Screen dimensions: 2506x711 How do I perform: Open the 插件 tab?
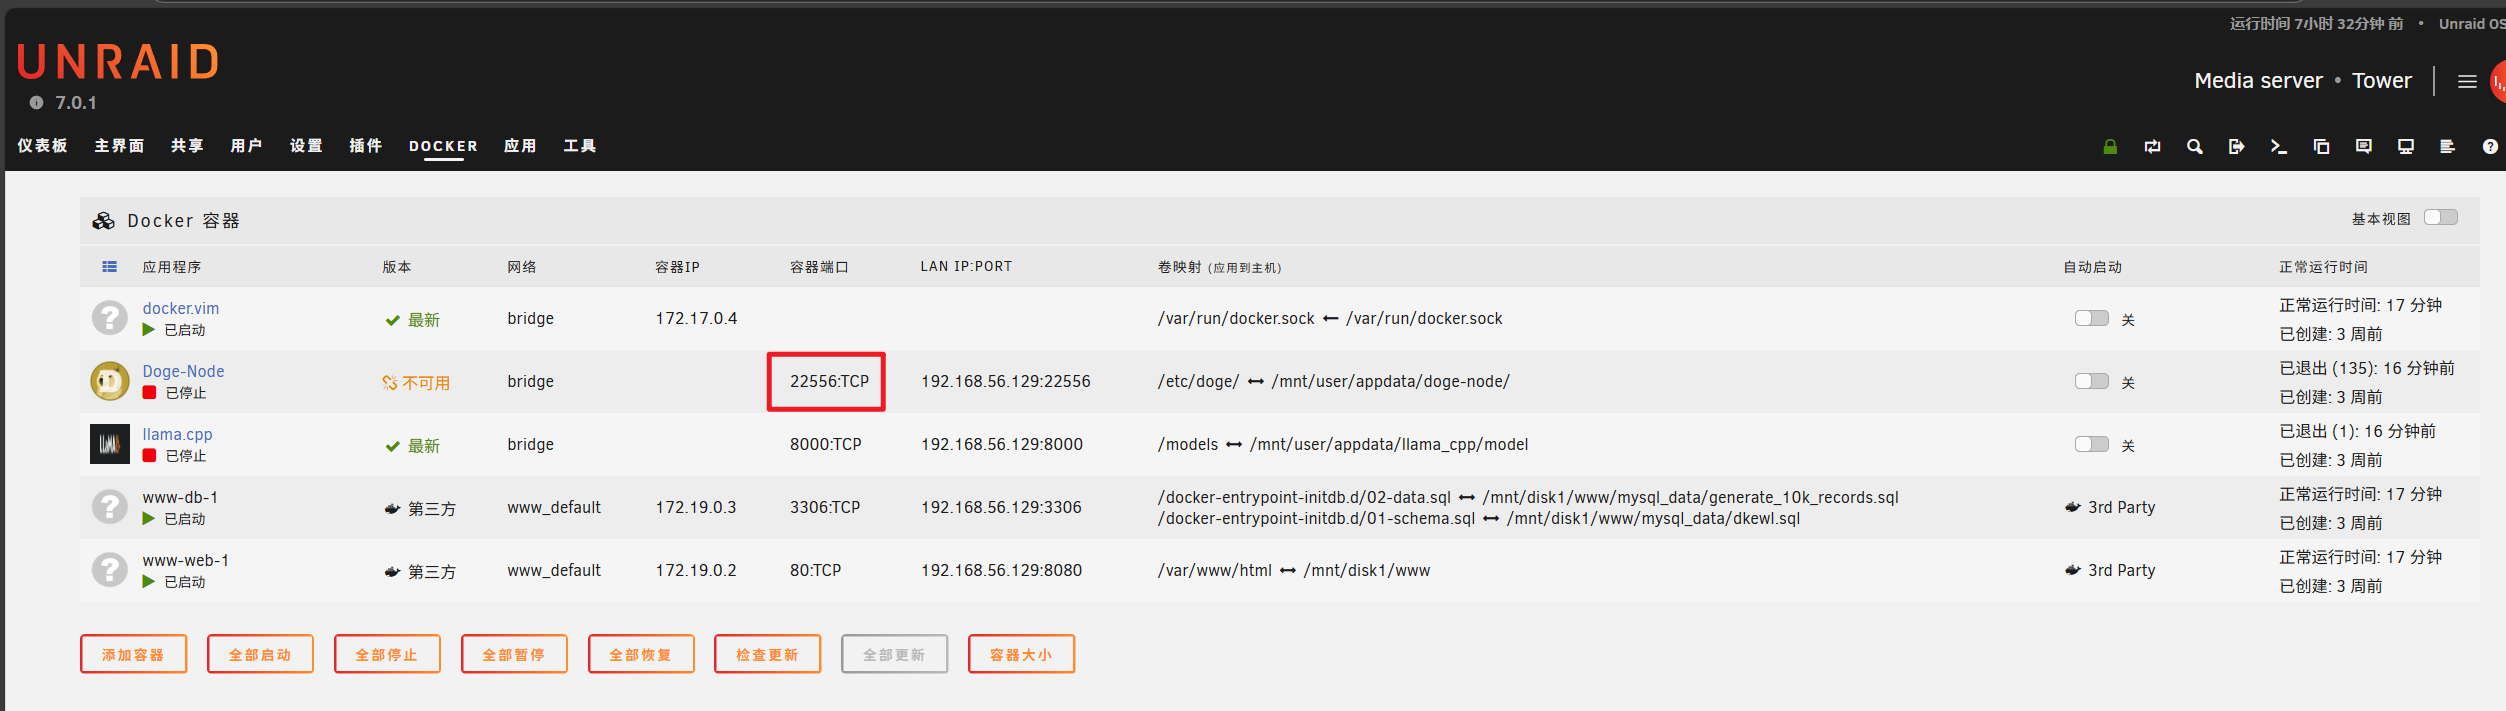coord(366,146)
